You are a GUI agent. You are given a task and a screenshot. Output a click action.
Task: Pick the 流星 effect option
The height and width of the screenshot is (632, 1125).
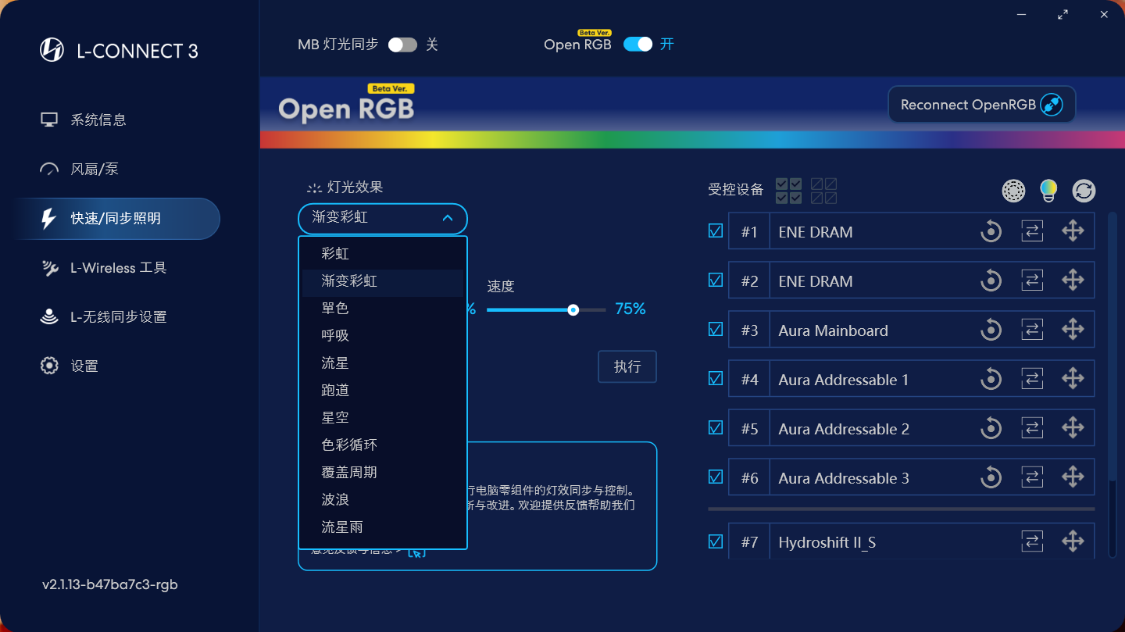click(382, 363)
